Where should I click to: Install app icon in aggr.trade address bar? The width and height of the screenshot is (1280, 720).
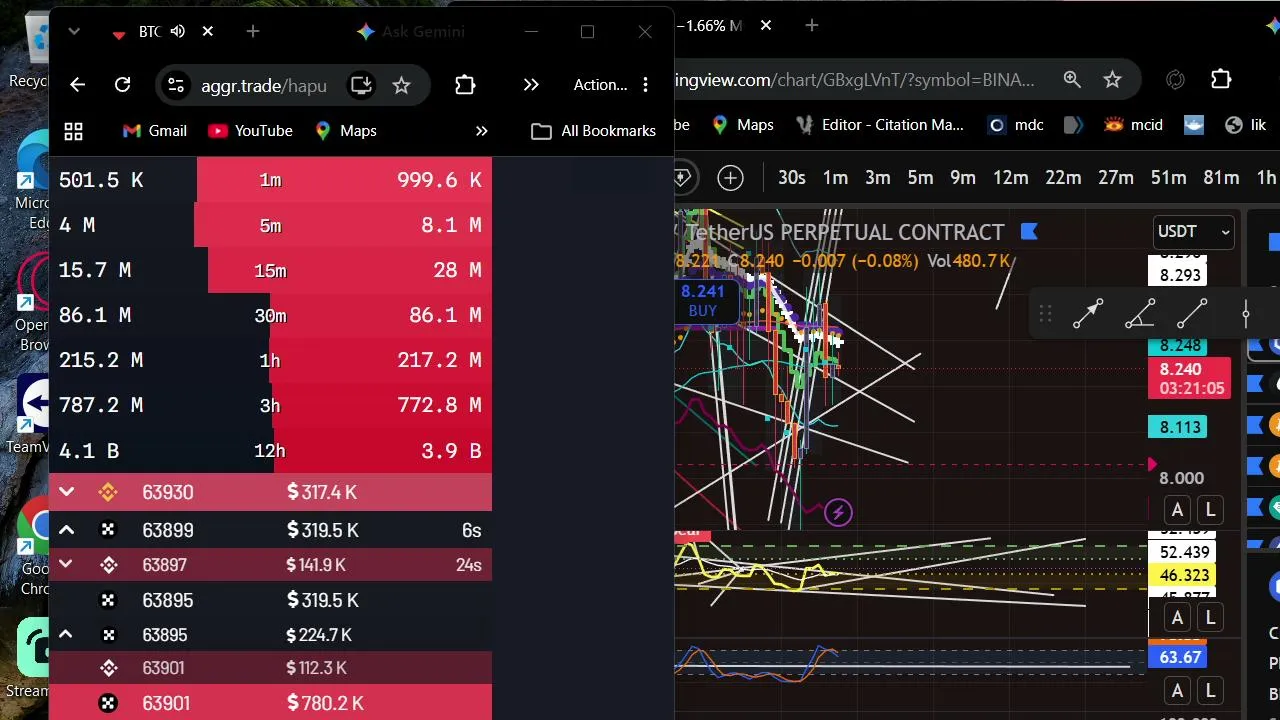361,85
